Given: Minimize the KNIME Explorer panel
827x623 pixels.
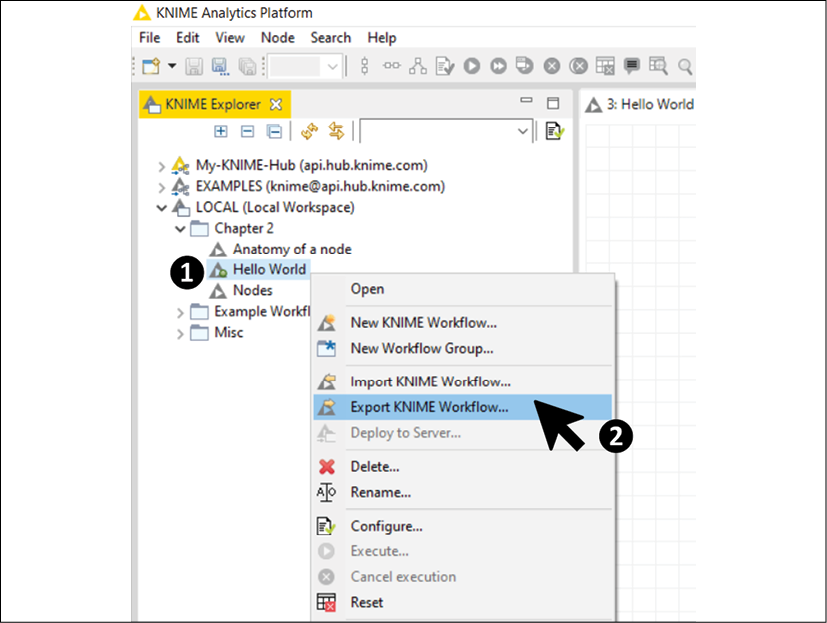Looking at the screenshot, I should coord(526,100).
